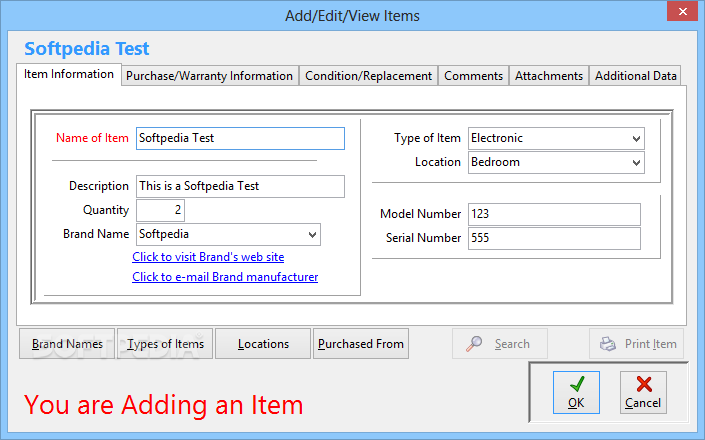Click the red X Cancel button
The height and width of the screenshot is (440, 705).
(643, 392)
